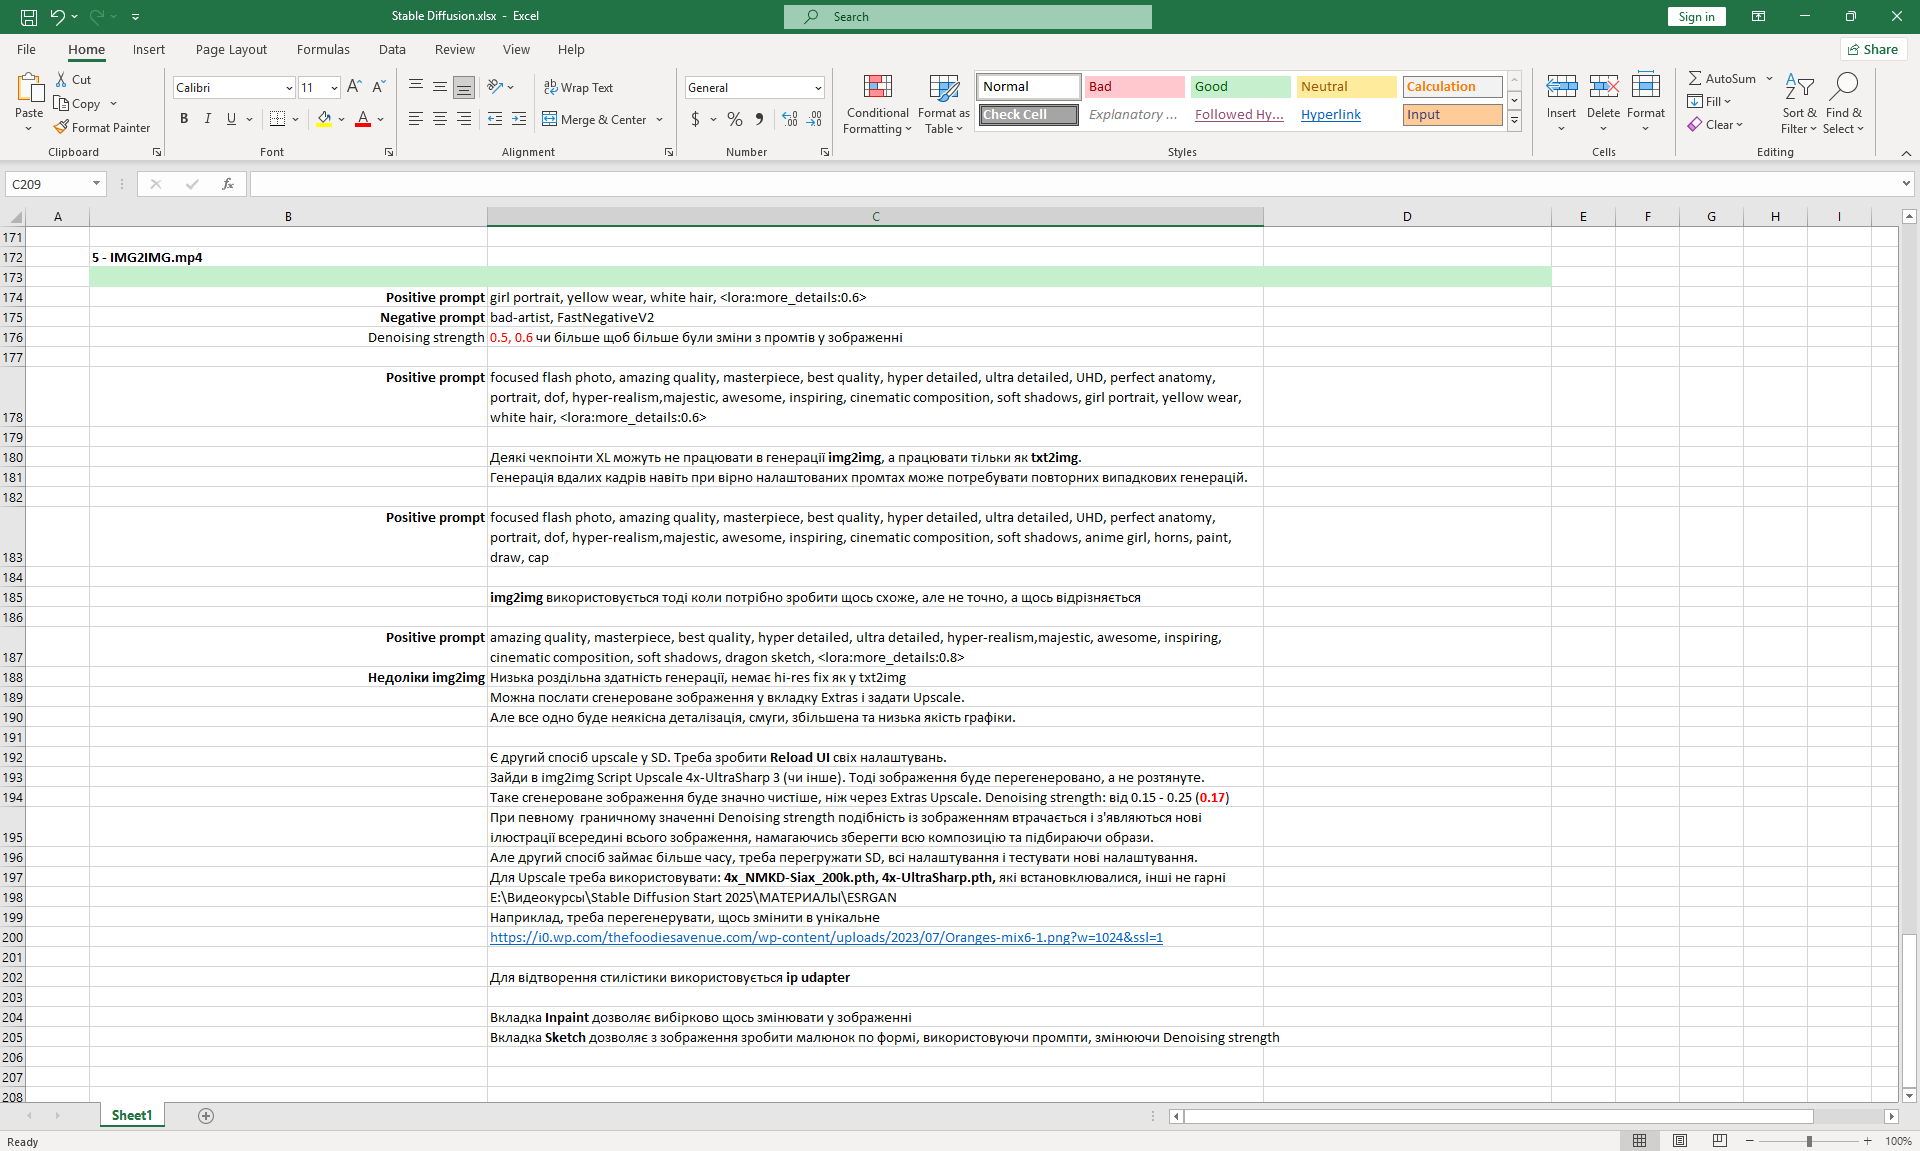Image resolution: width=1920 pixels, height=1151 pixels.
Task: Open the Name Box dropdown arrow
Action: coord(96,184)
